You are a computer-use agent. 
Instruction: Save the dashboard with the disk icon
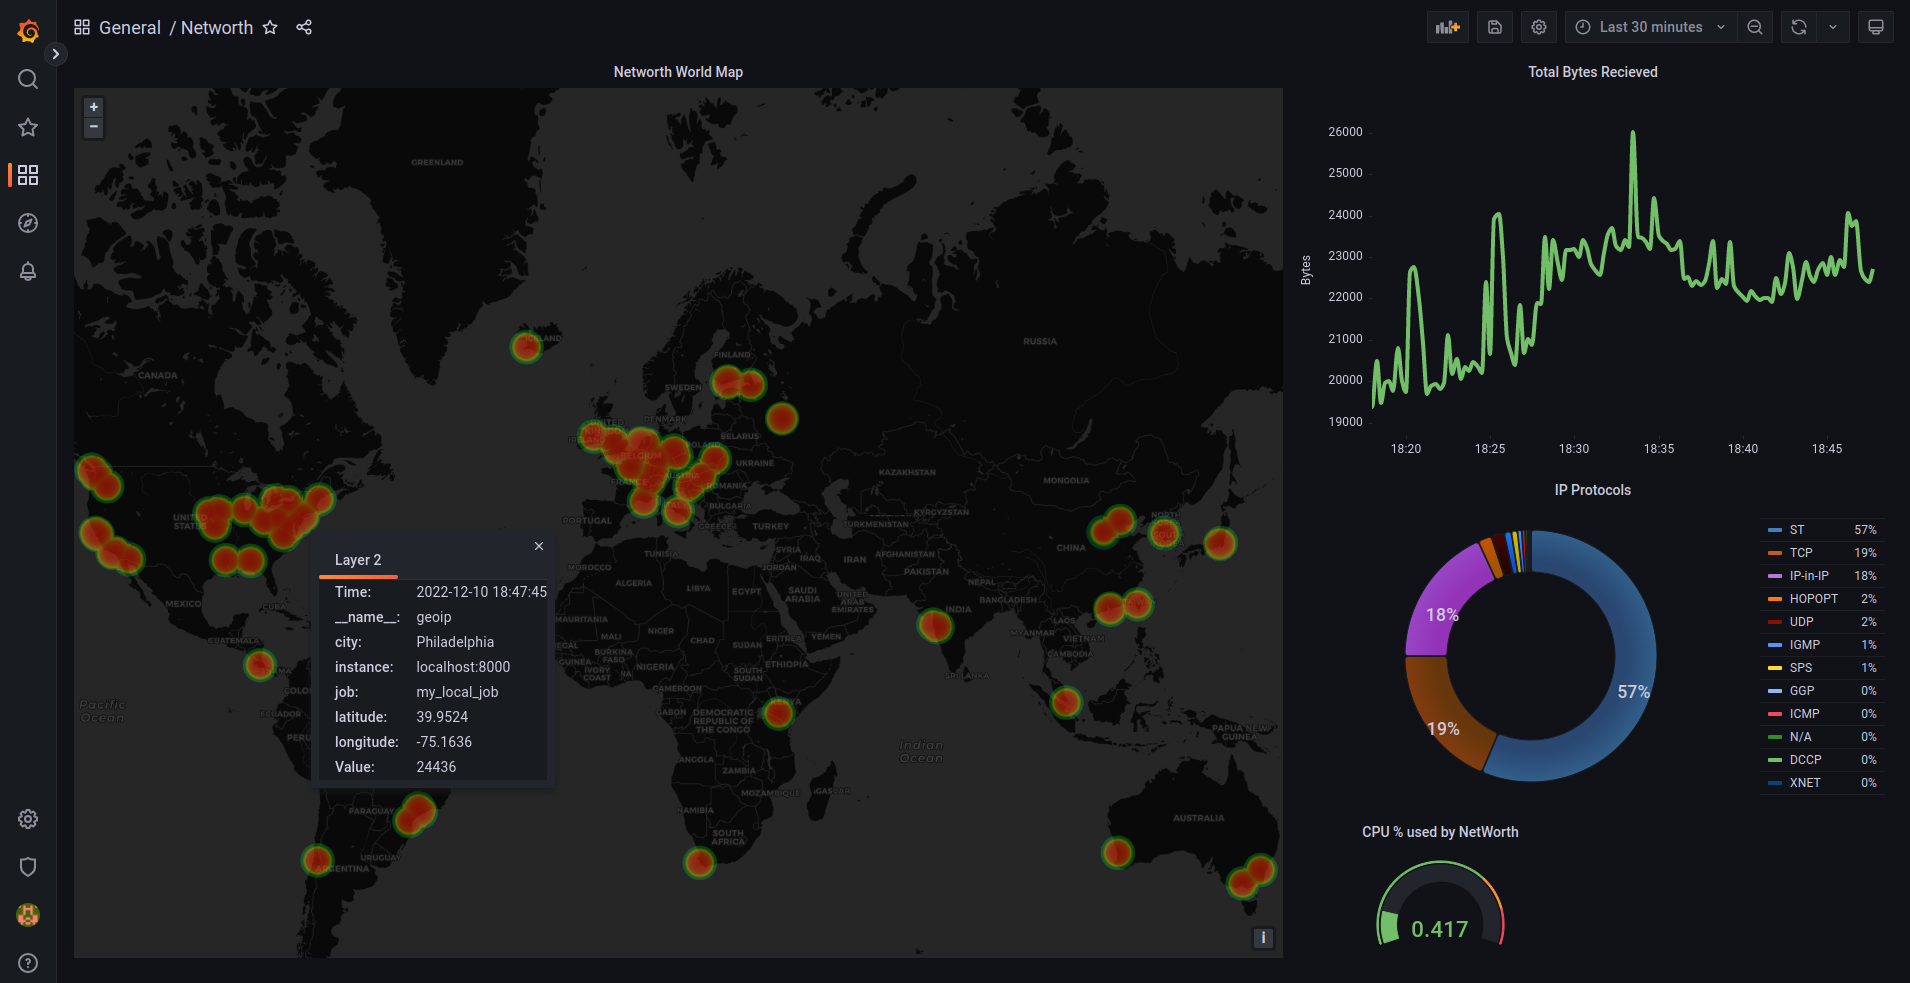[1495, 27]
